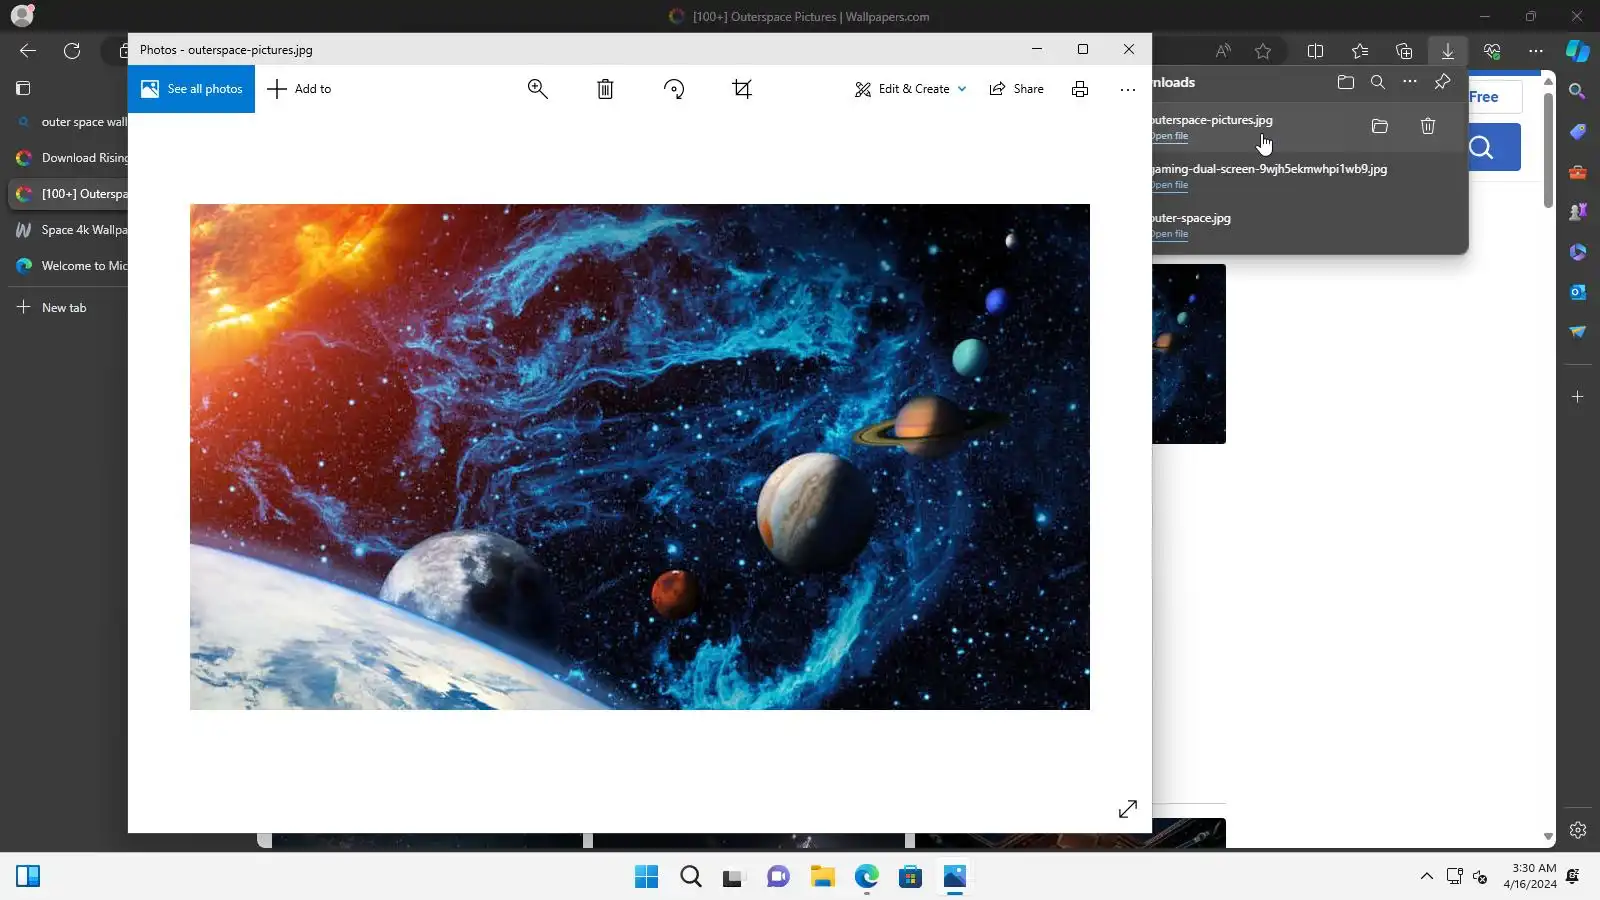Add site to Edge sidebar with plus
The width and height of the screenshot is (1600, 900).
click(x=1578, y=397)
